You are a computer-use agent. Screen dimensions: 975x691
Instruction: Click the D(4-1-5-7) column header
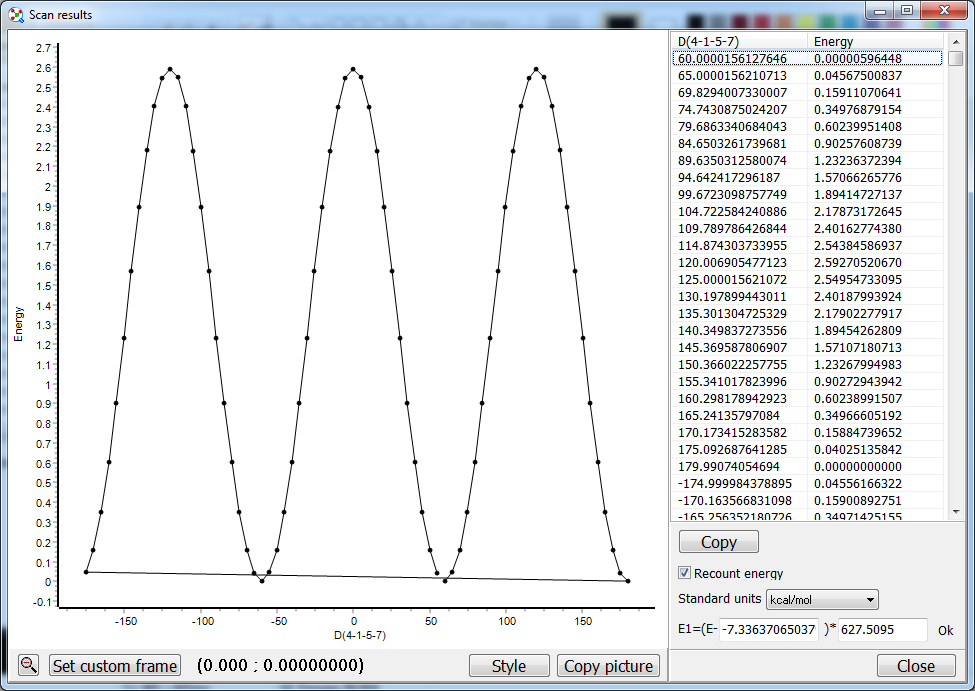739,41
